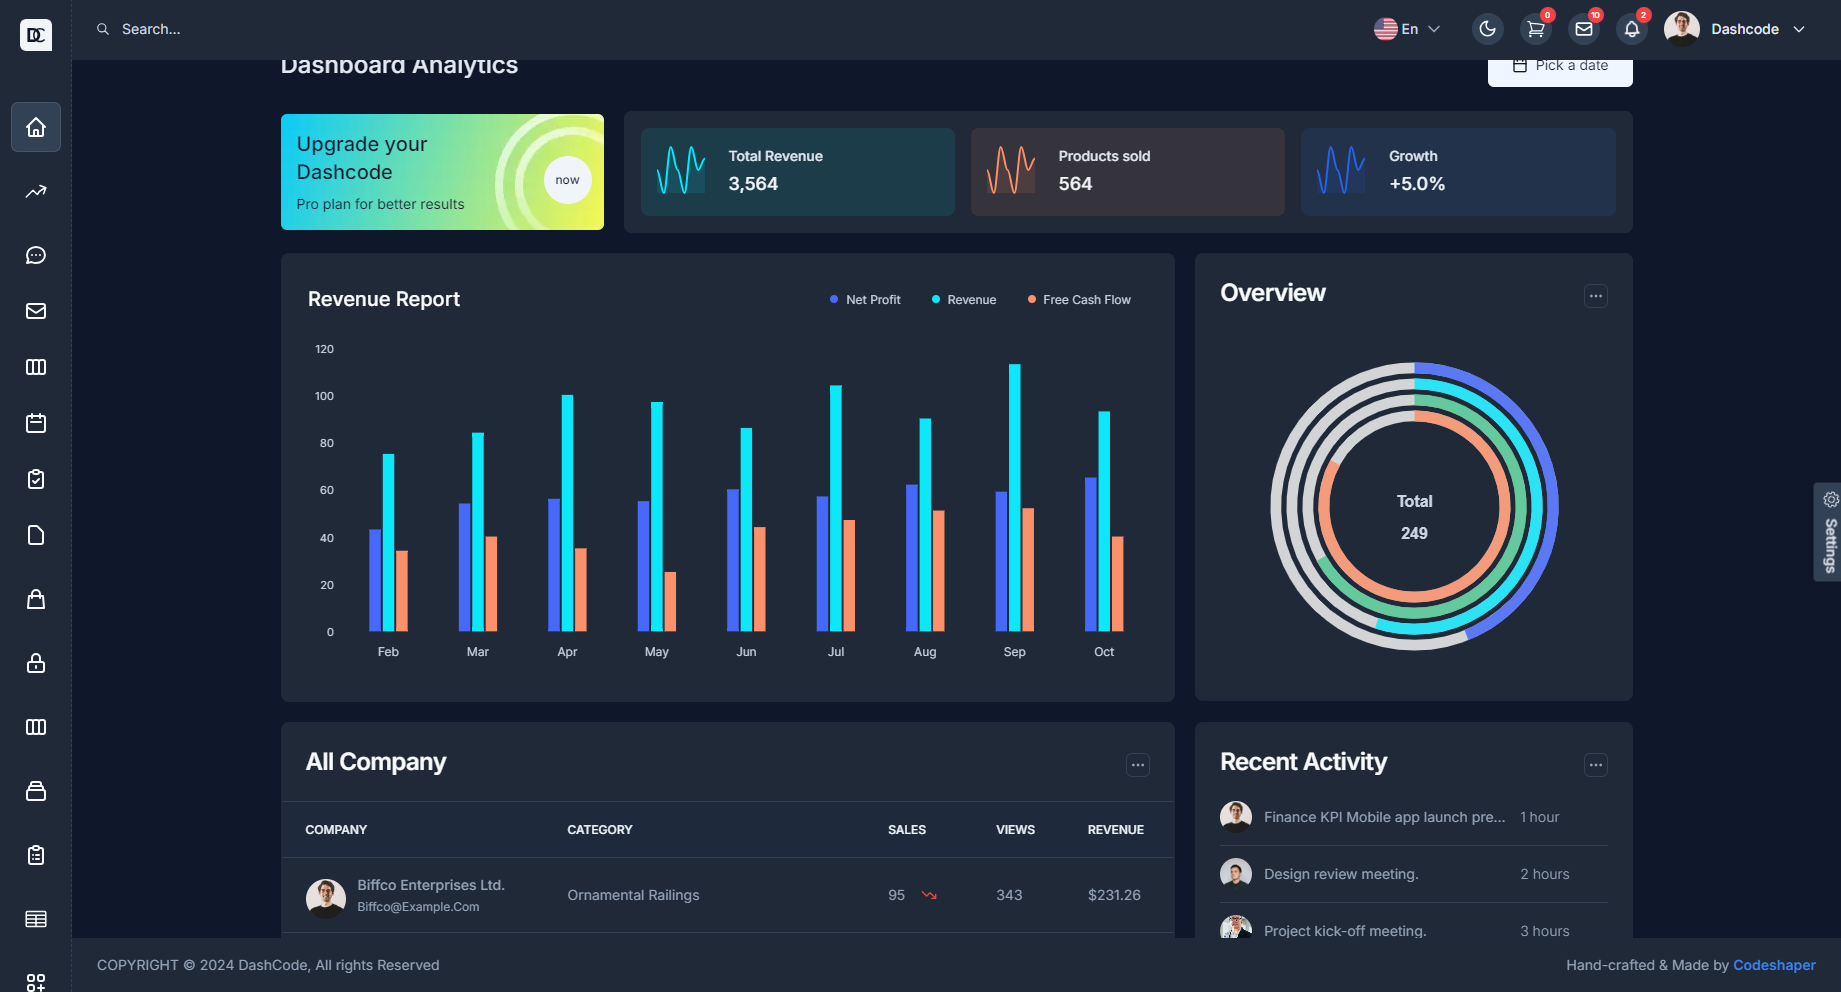Image resolution: width=1841 pixels, height=992 pixels.
Task: Open the Home dashboard sidebar icon
Action: pyautogui.click(x=36, y=127)
